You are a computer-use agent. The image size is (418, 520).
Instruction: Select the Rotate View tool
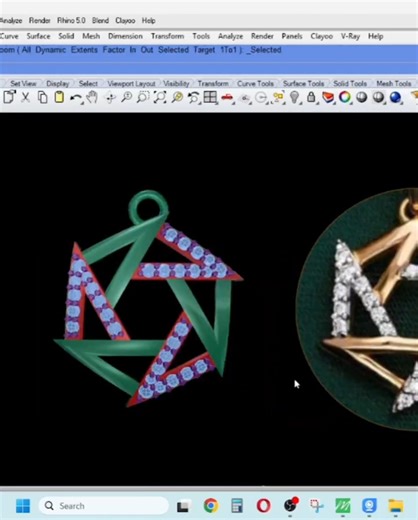110,98
